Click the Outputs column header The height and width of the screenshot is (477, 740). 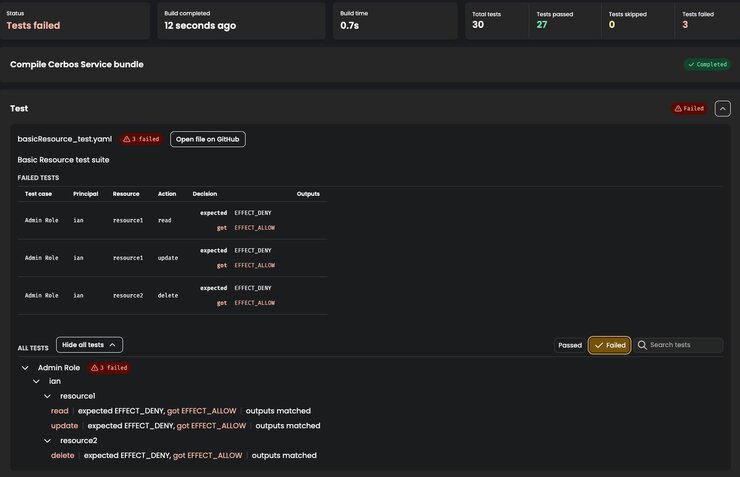[308, 194]
